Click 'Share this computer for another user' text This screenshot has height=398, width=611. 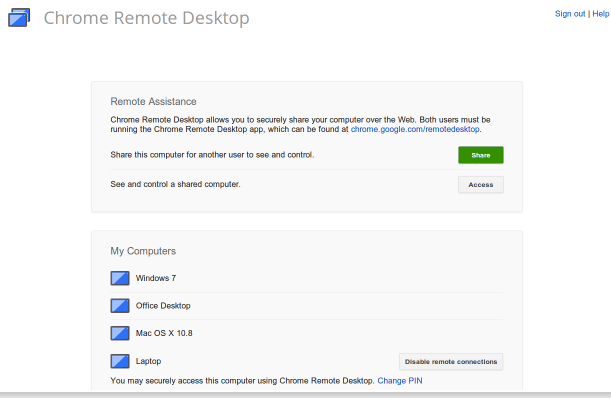coord(212,155)
